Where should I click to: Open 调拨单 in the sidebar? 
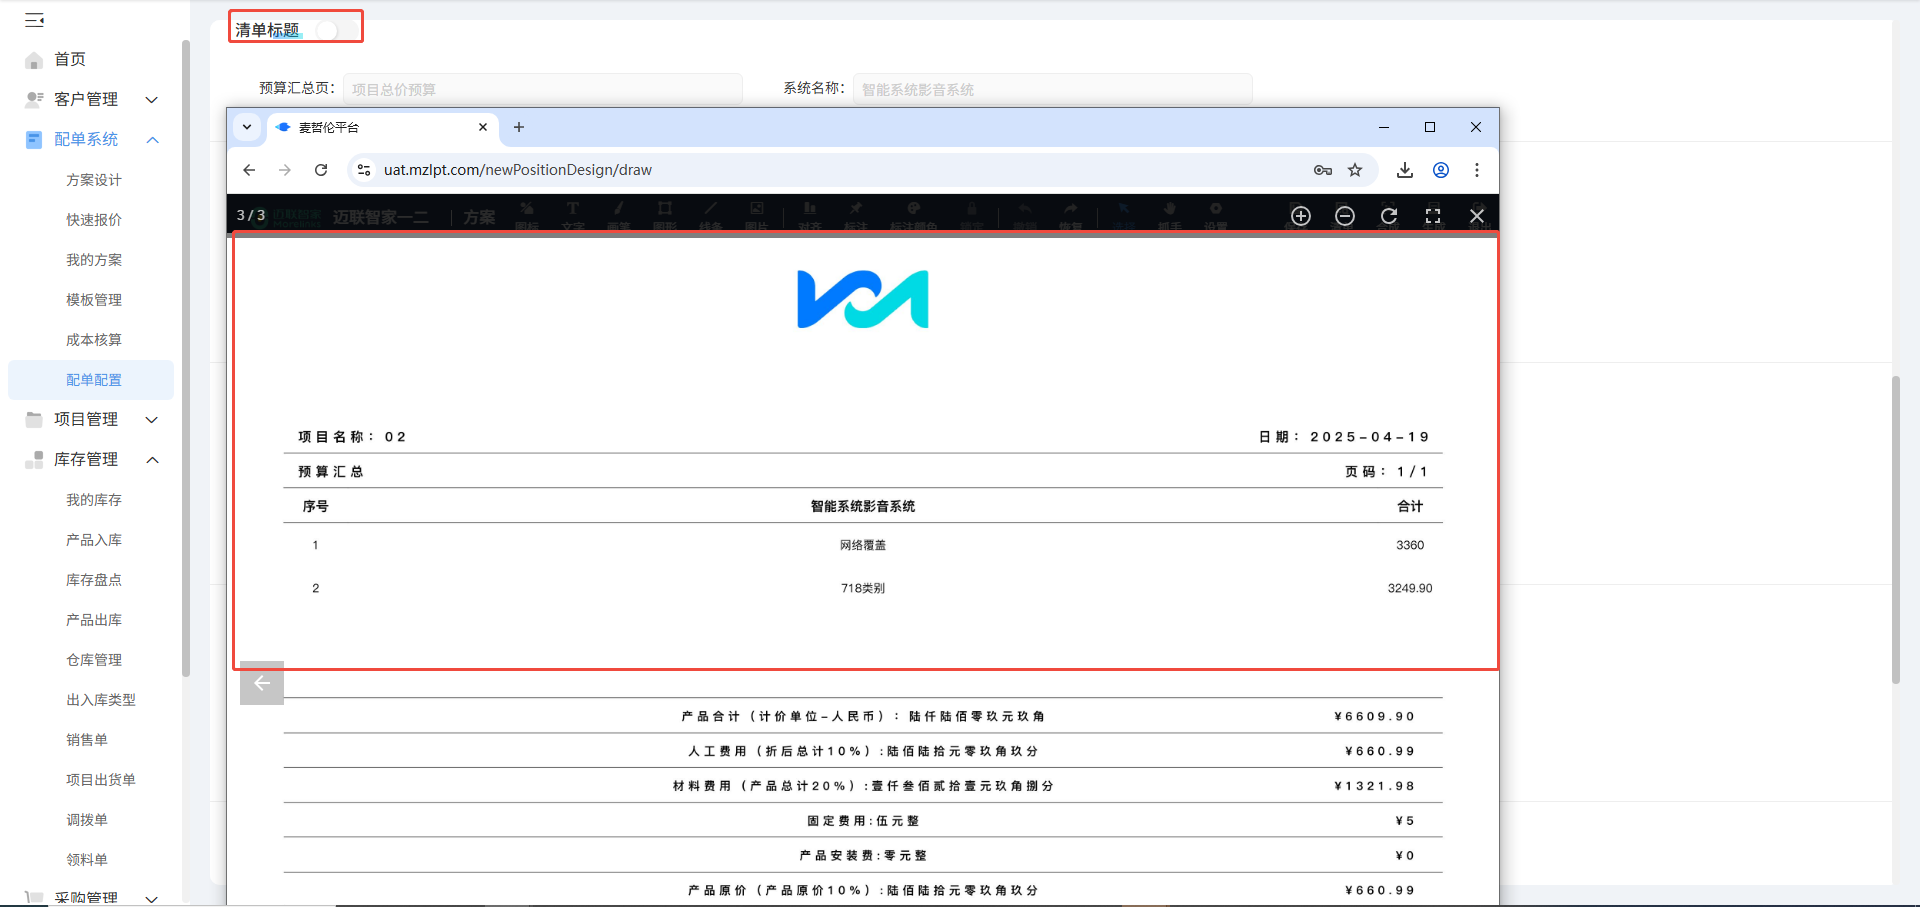tap(87, 820)
